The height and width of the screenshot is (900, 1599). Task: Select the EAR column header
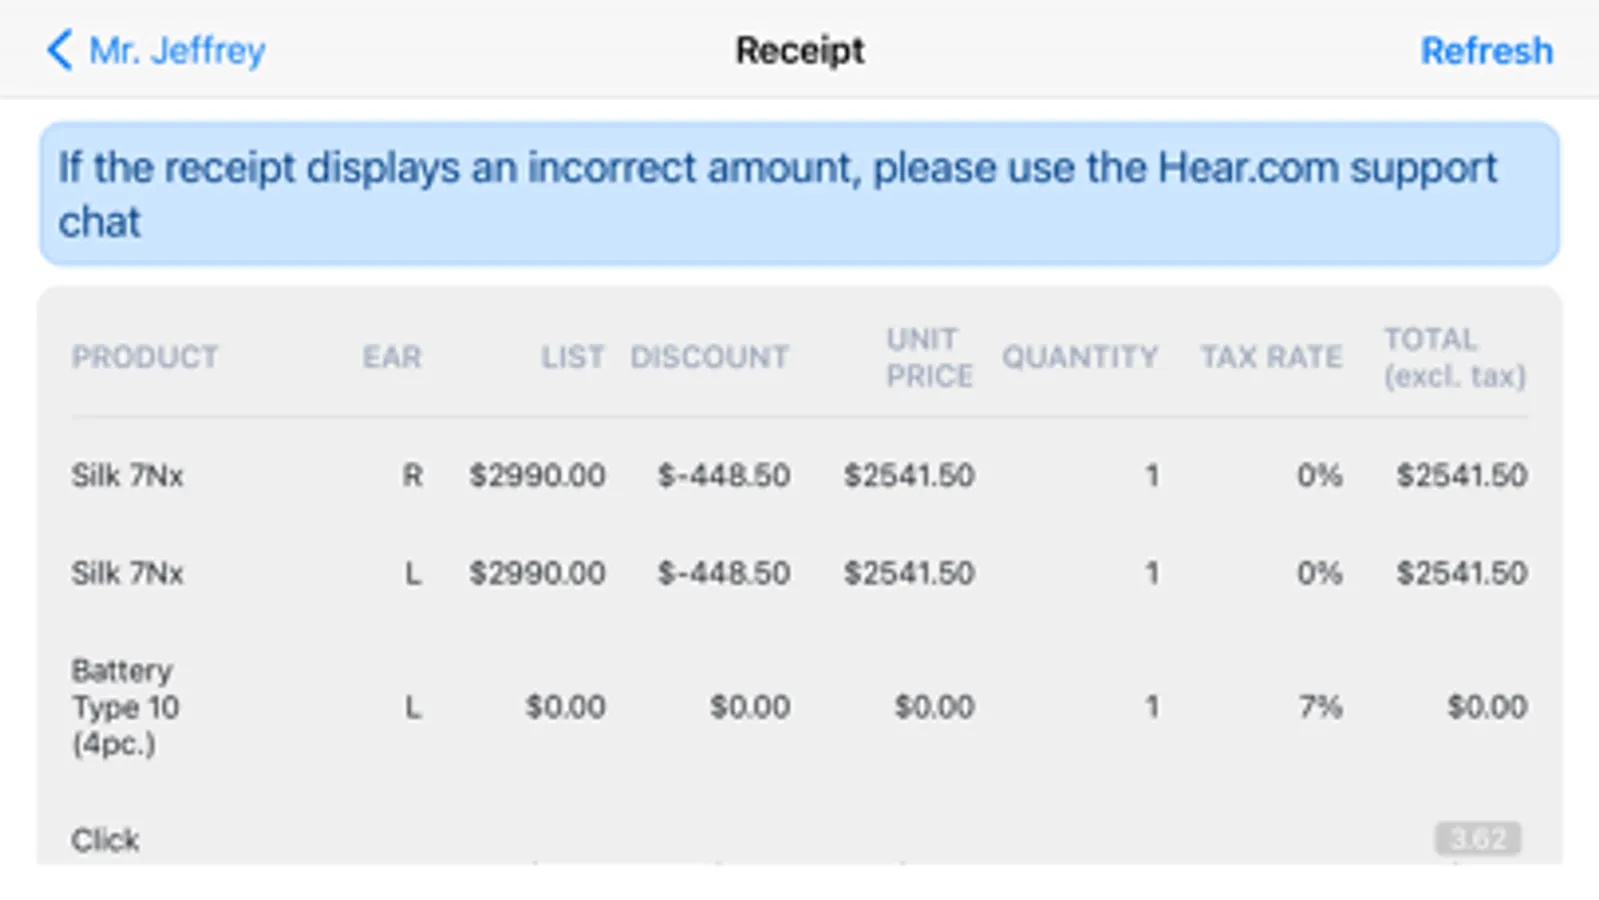[392, 357]
